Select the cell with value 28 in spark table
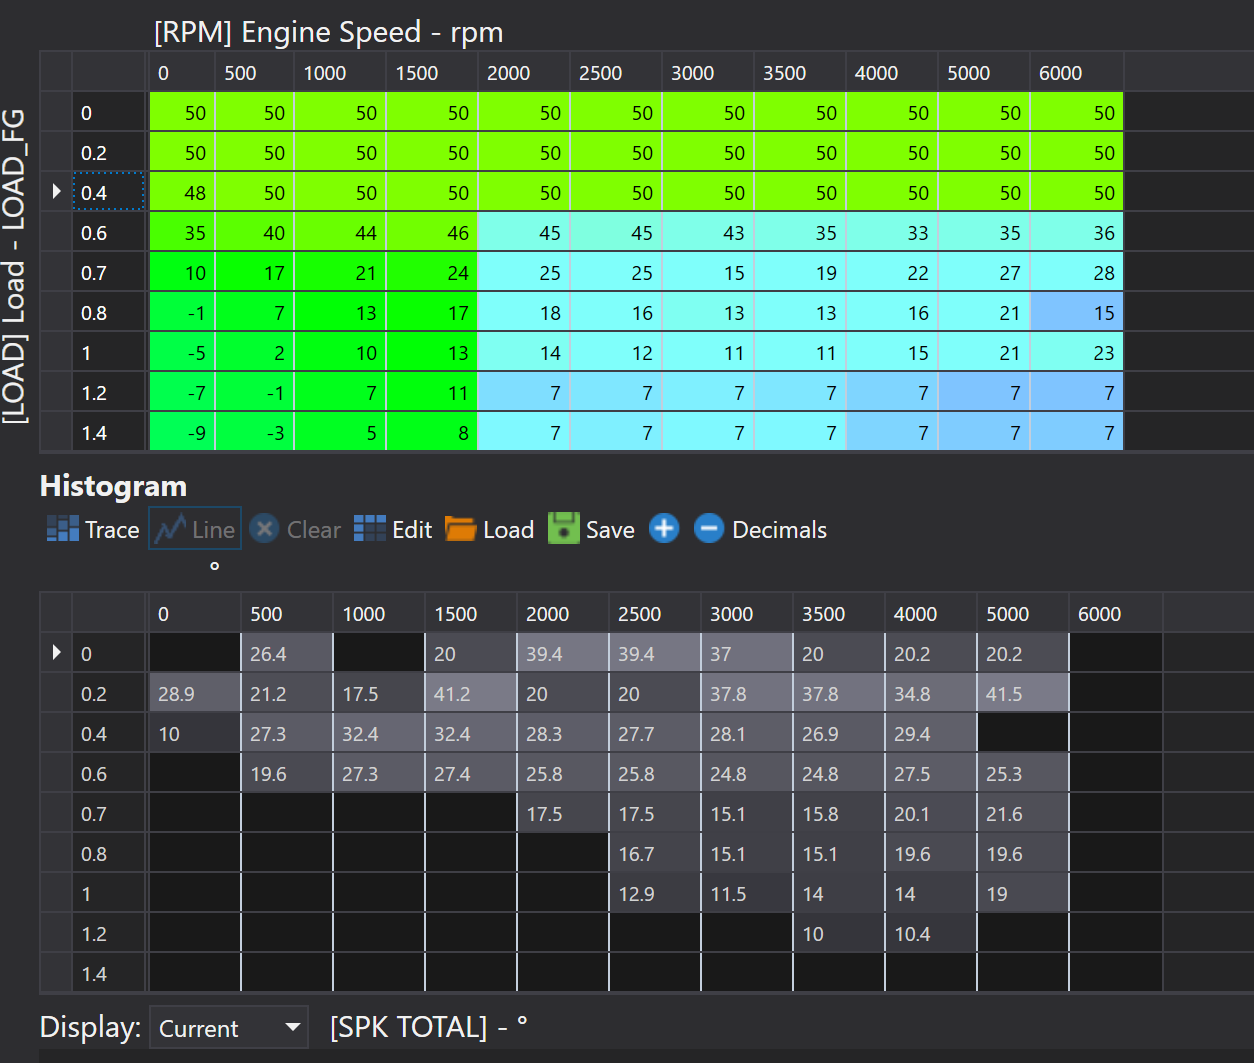The image size is (1254, 1063). point(1077,272)
